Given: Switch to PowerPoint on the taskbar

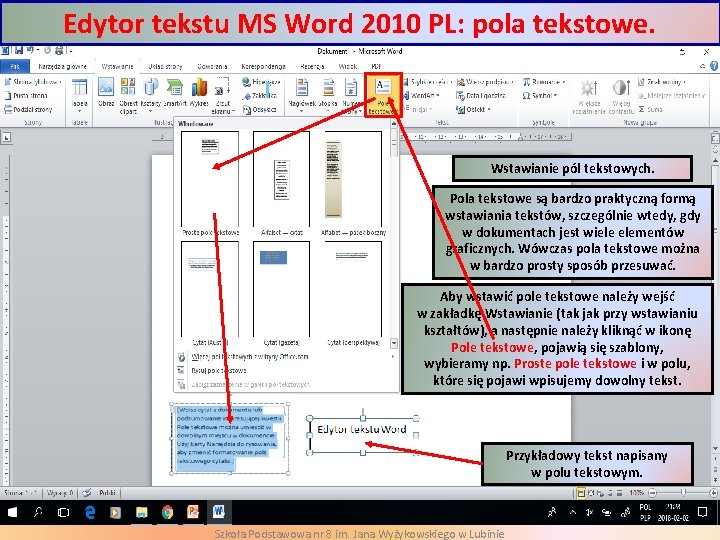Looking at the screenshot, I should tap(193, 512).
